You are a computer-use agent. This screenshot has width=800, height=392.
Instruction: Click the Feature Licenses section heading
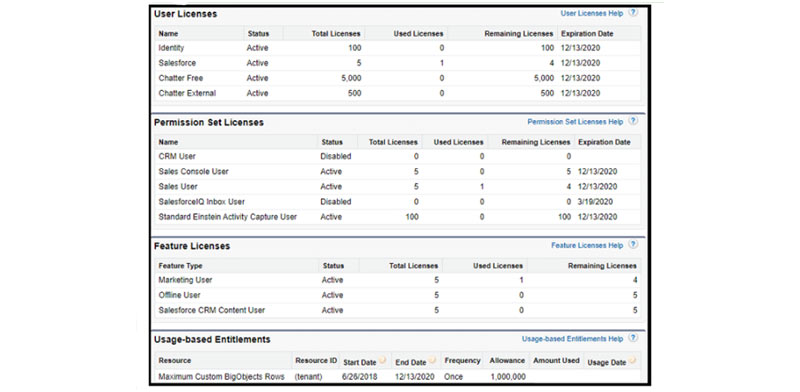pyautogui.click(x=192, y=246)
